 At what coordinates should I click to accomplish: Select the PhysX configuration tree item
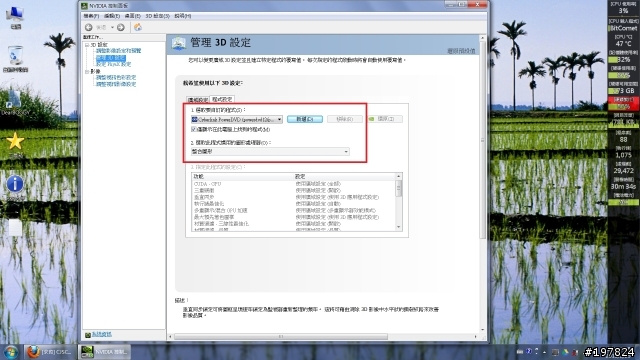click(113, 64)
